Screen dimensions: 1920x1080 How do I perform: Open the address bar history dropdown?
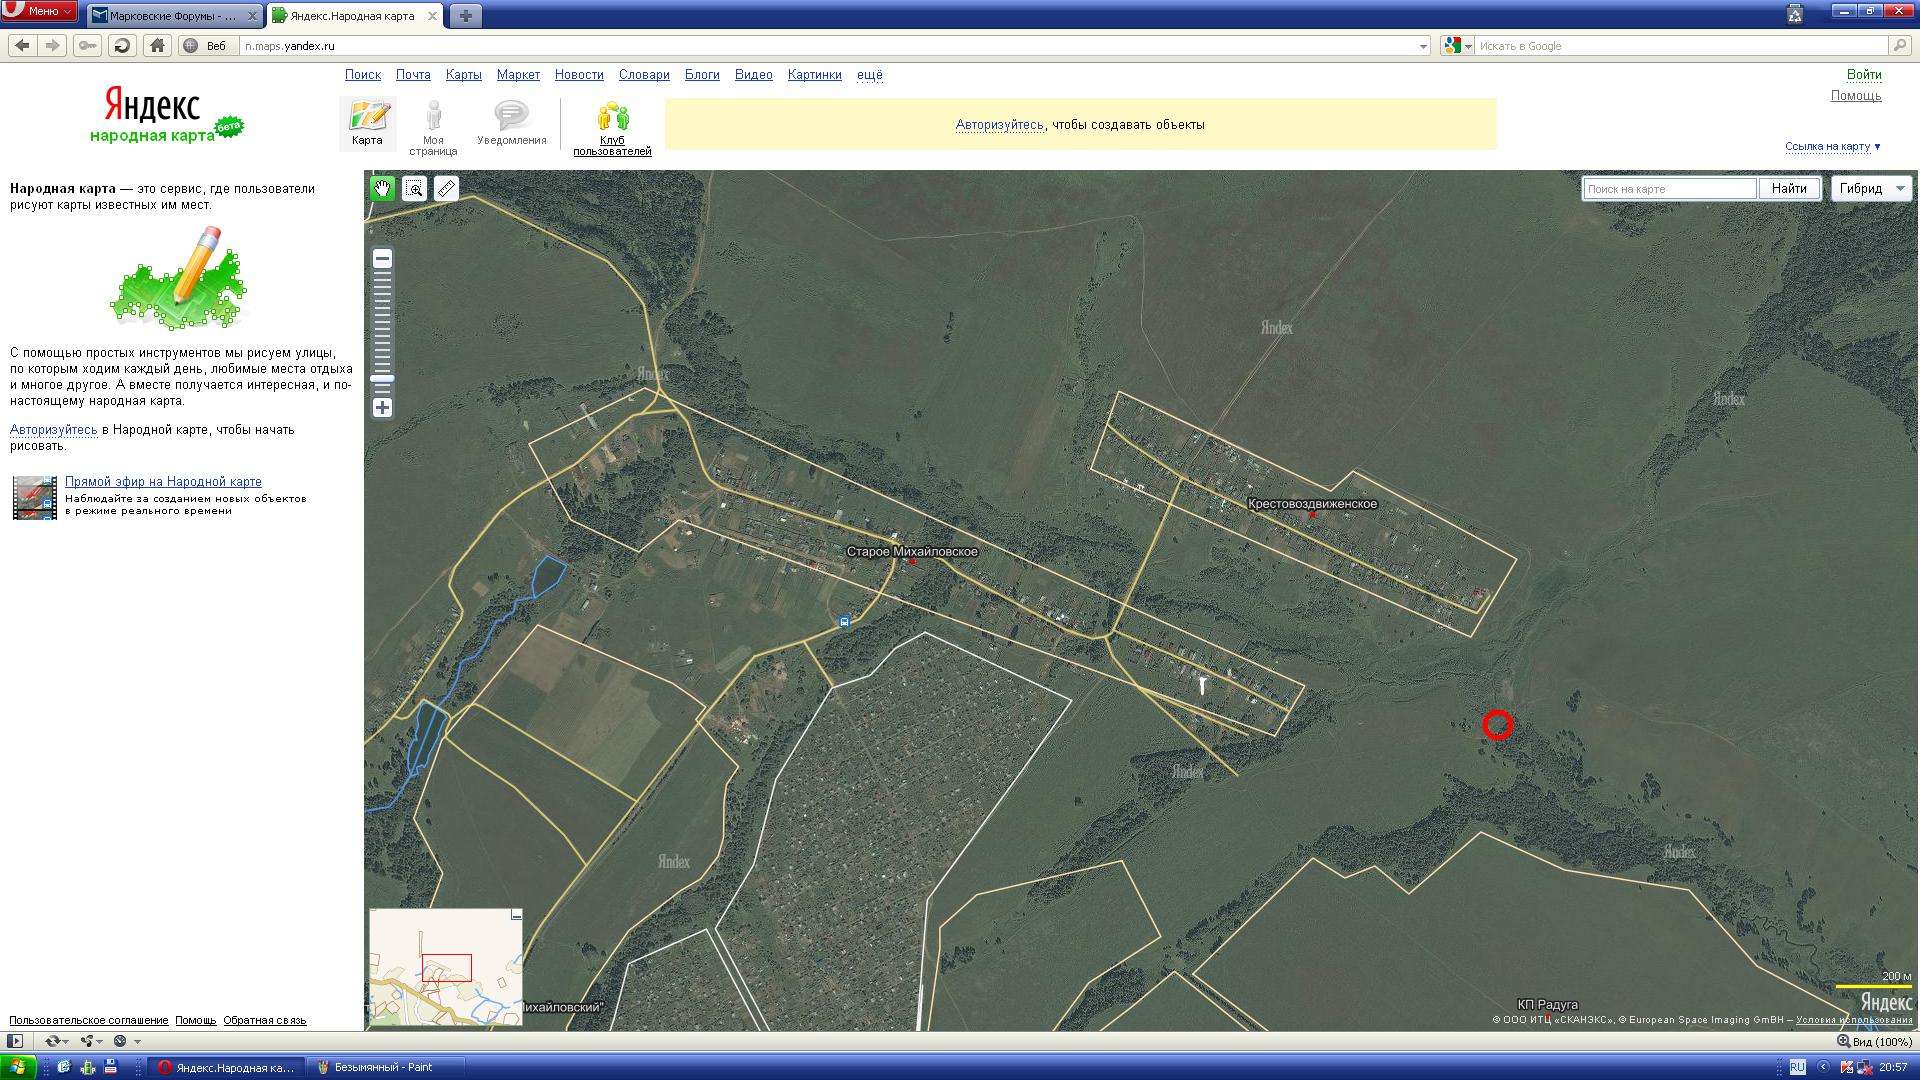pyautogui.click(x=1423, y=46)
